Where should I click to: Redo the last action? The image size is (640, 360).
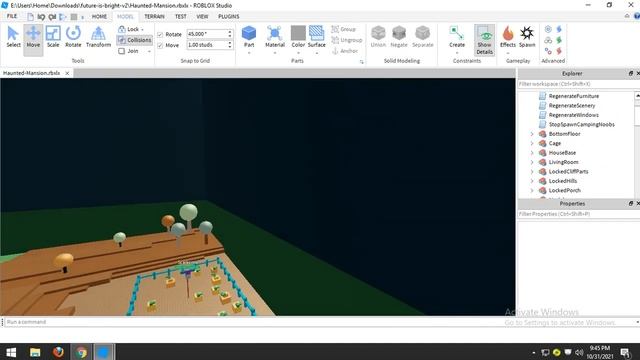click(x=52, y=17)
